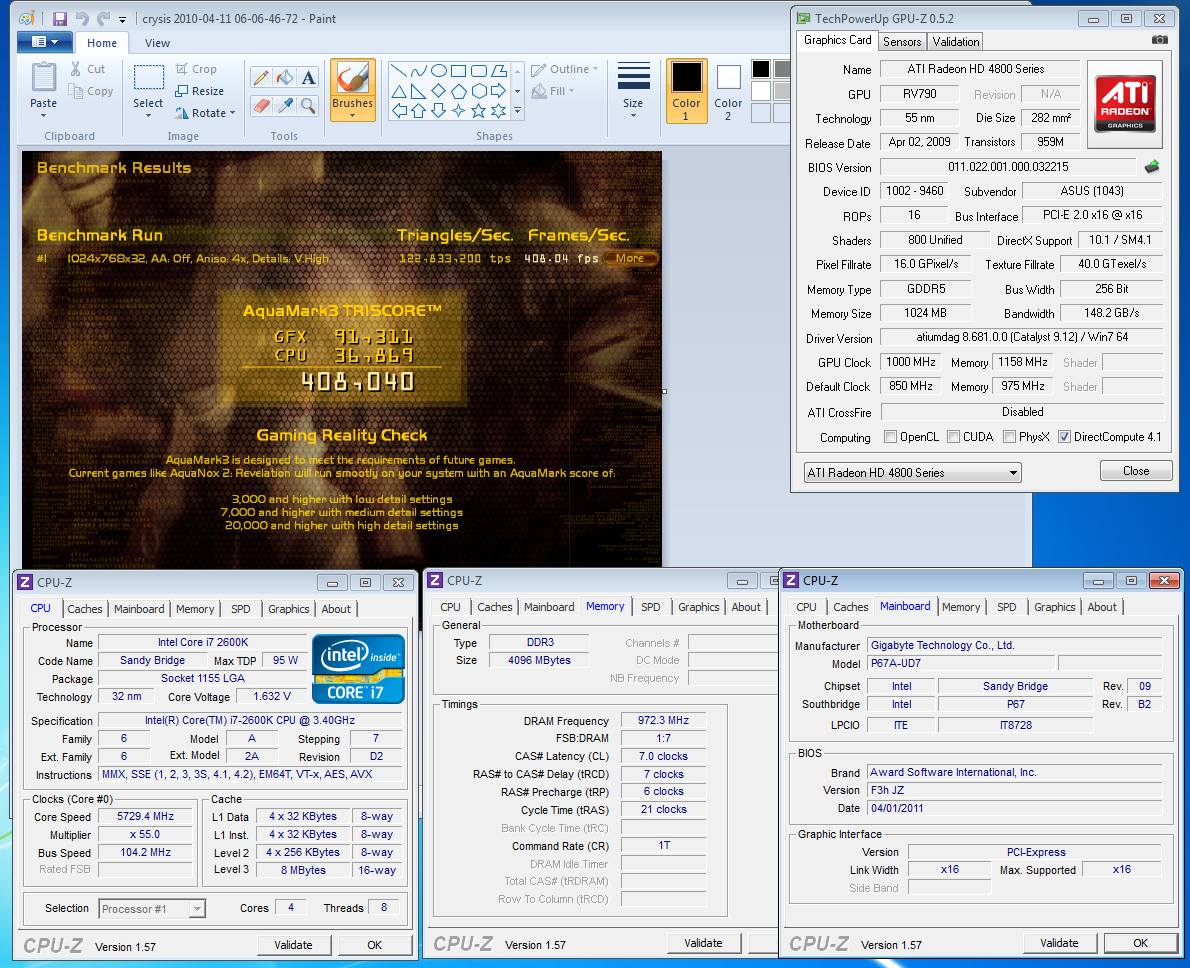The height and width of the screenshot is (968, 1190).
Task: Click the Select rectangle selection icon
Action: (149, 77)
